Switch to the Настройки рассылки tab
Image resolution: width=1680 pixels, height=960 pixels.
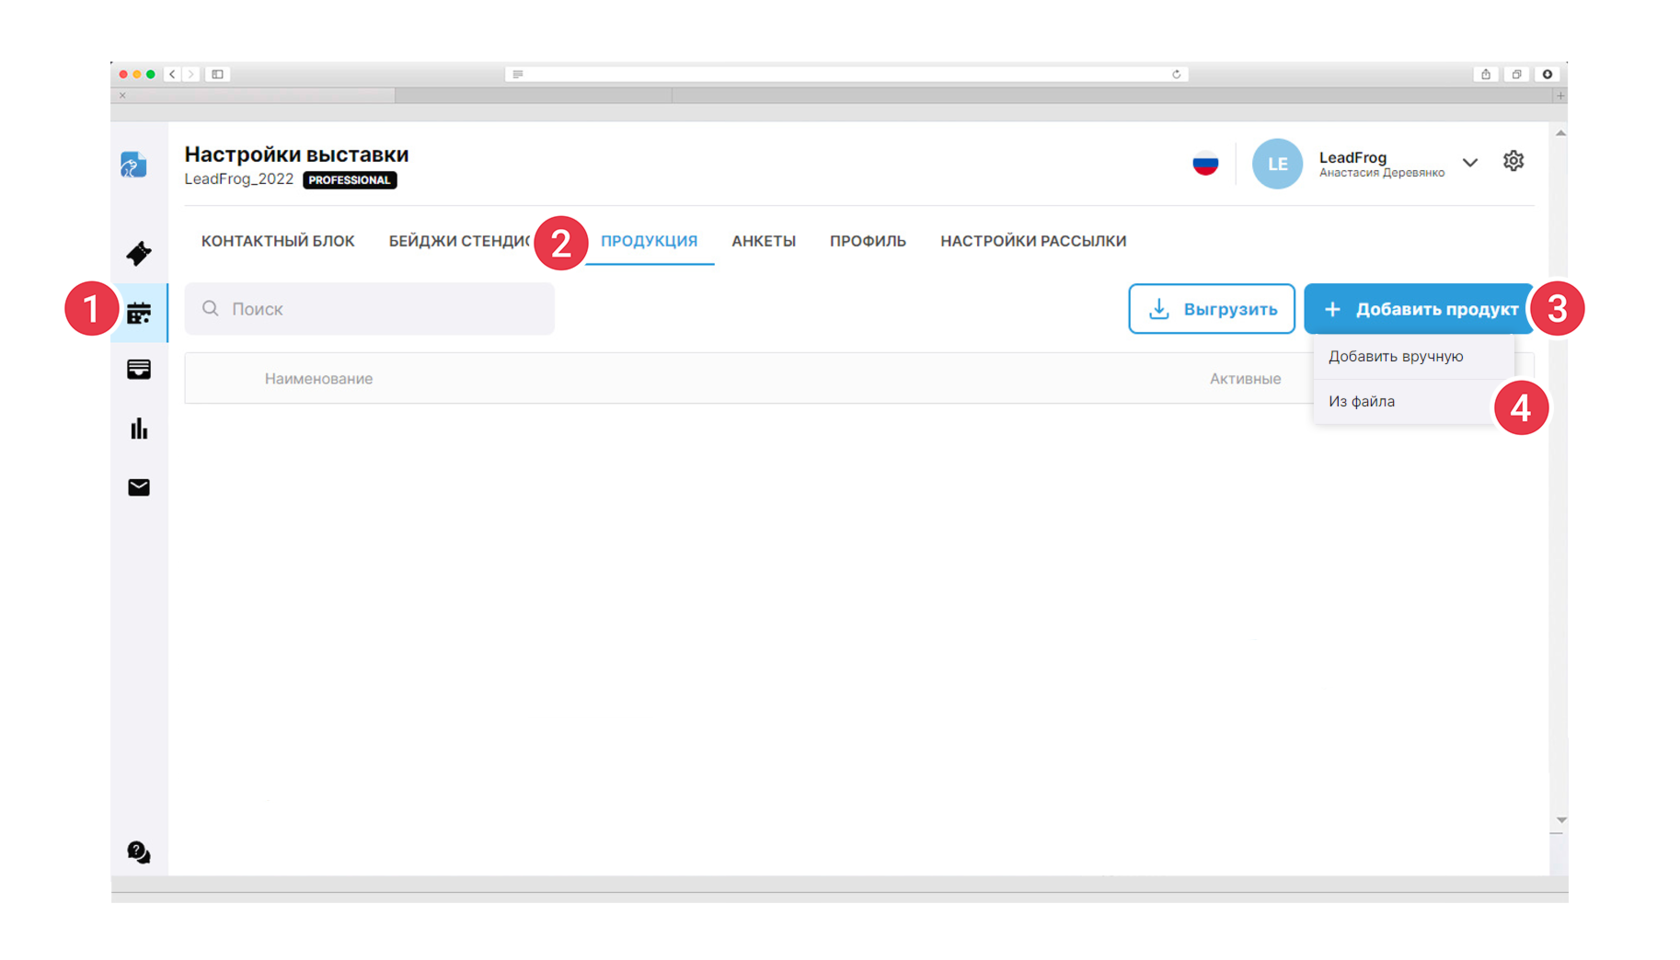pos(1033,241)
